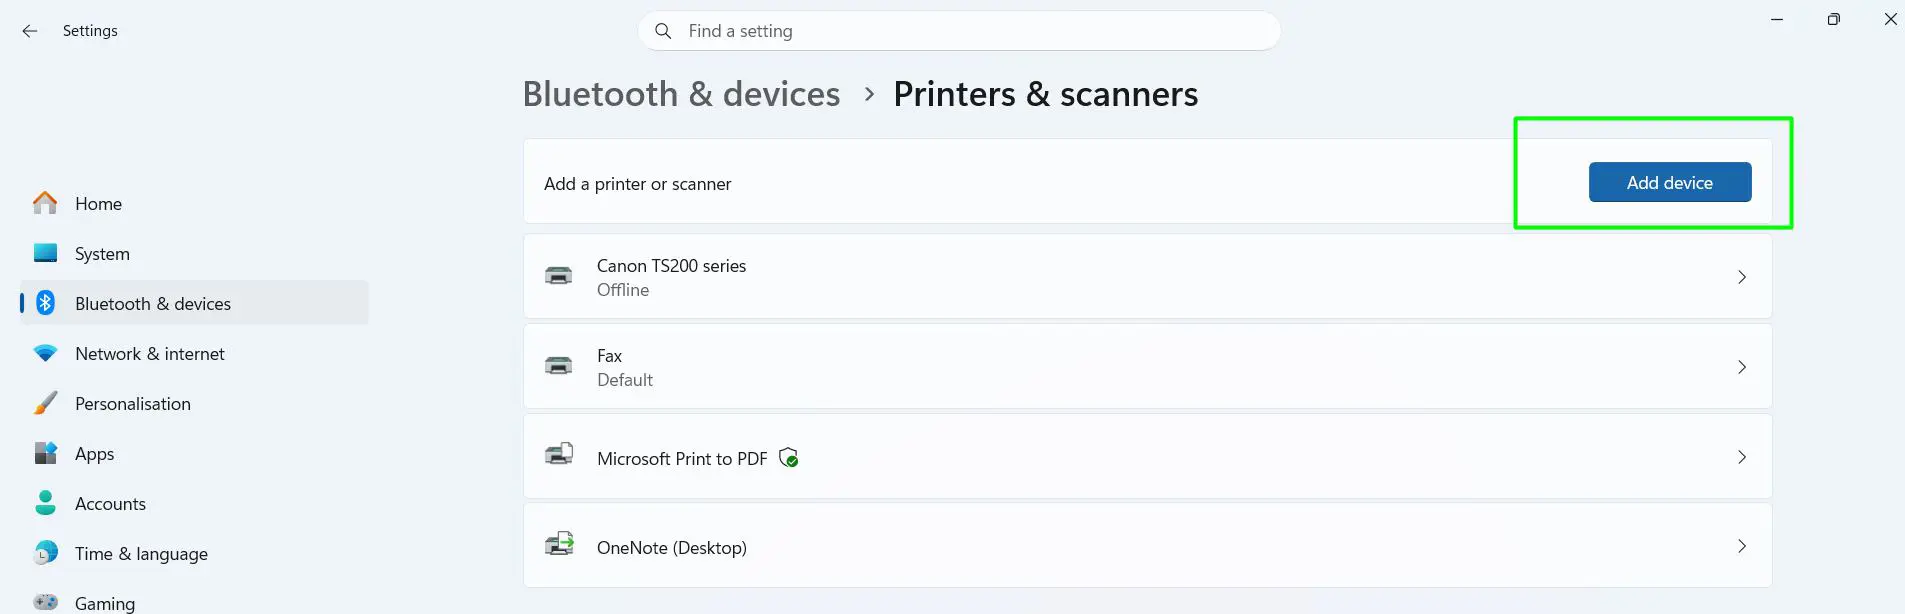Open Accounts settings
The width and height of the screenshot is (1905, 614).
pos(194,503)
